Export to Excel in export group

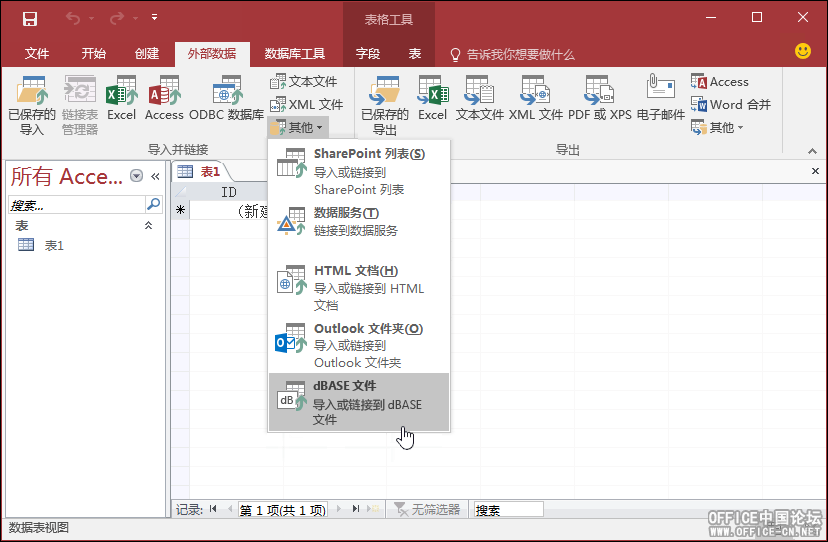click(x=432, y=99)
